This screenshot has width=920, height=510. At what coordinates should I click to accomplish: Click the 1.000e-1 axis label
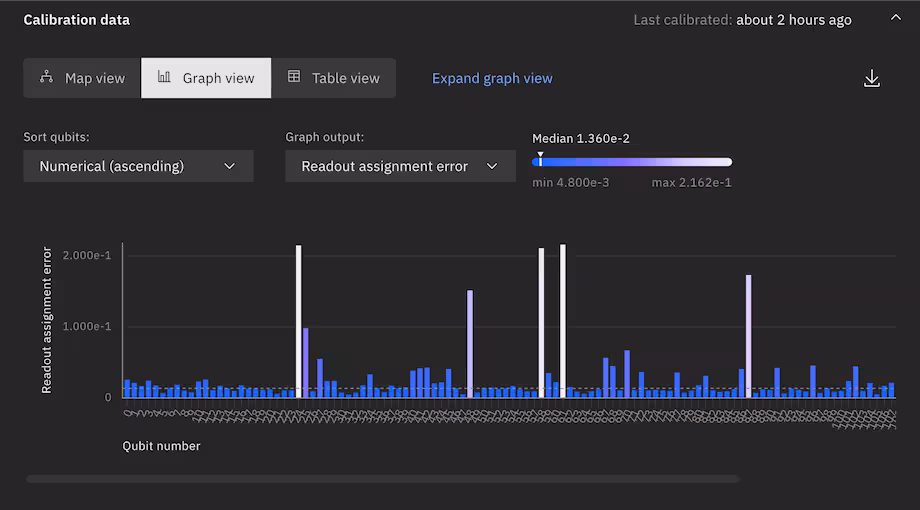[x=87, y=326]
